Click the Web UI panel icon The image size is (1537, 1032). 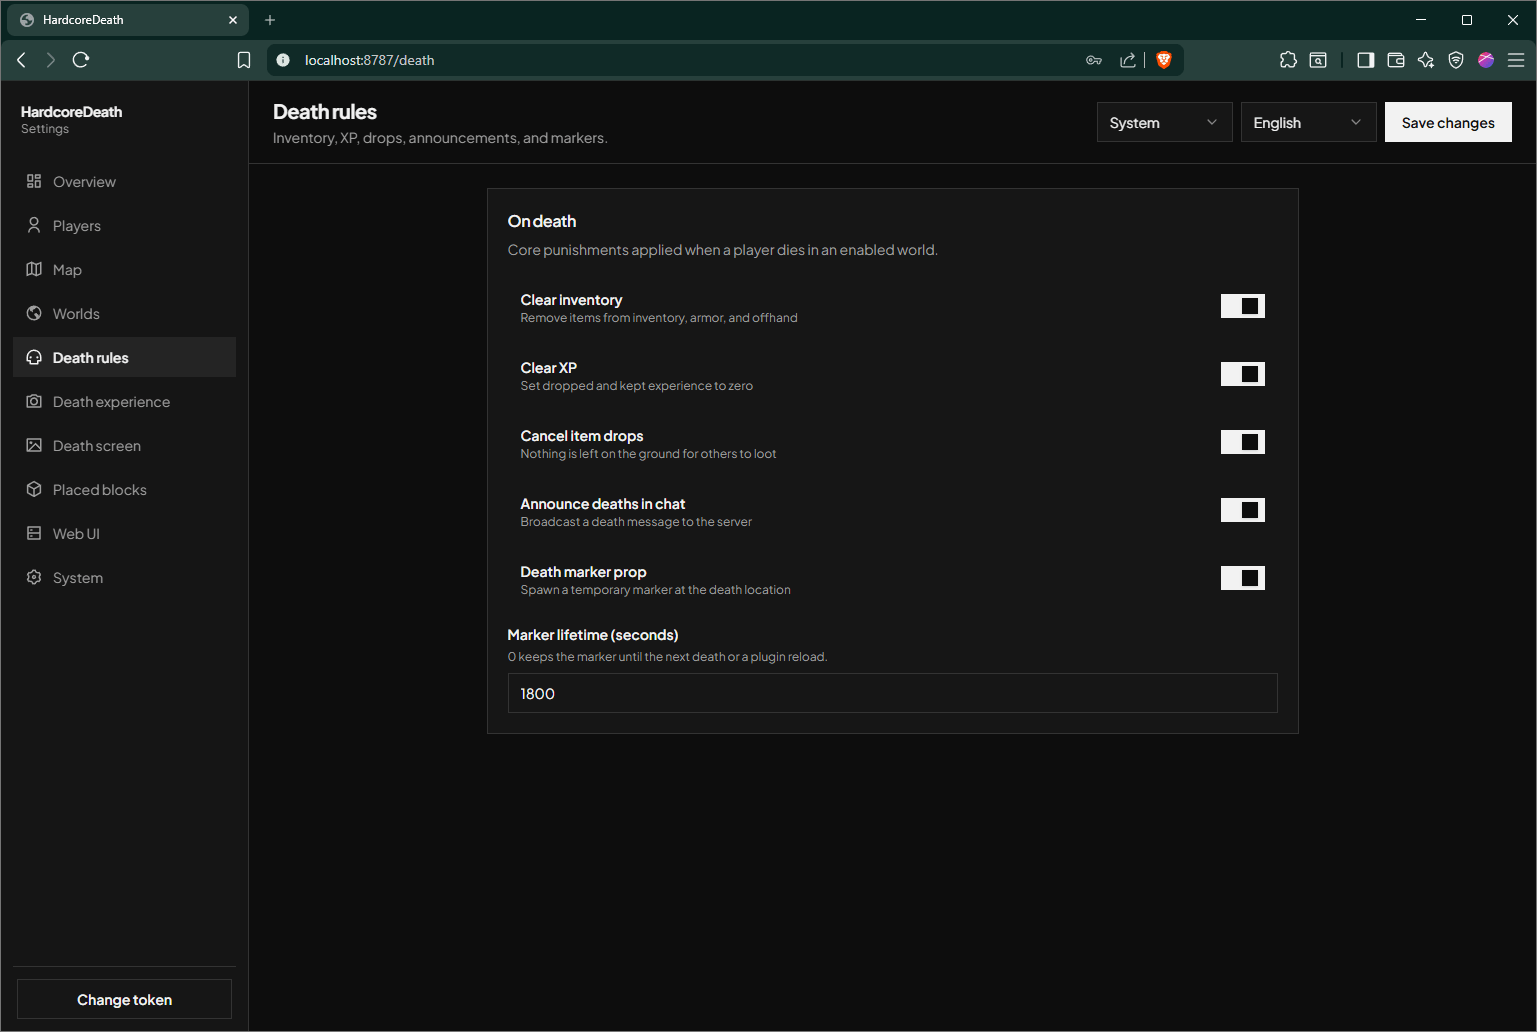coord(34,533)
